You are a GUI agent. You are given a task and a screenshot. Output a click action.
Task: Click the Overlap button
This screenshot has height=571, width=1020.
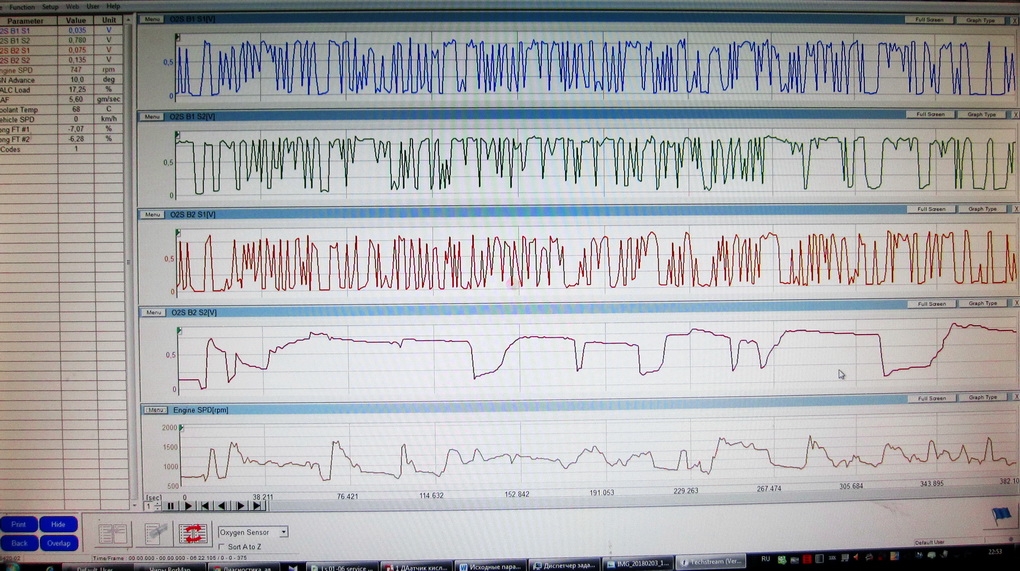click(59, 543)
